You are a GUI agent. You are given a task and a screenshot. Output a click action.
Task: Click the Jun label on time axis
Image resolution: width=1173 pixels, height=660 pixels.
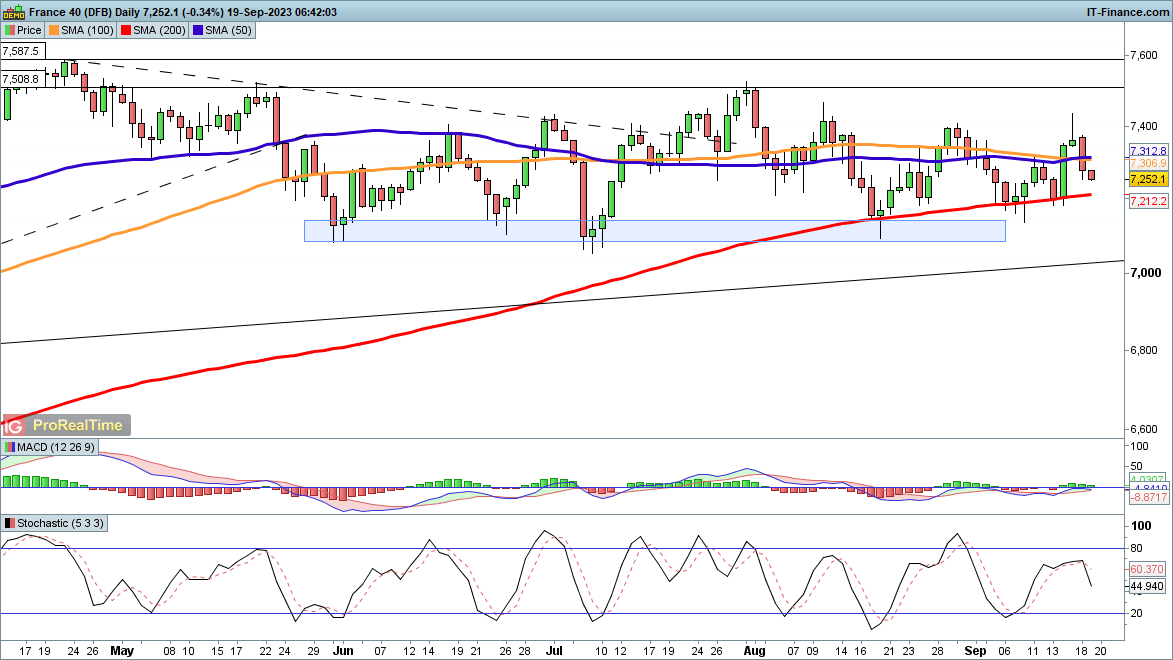pyautogui.click(x=343, y=651)
